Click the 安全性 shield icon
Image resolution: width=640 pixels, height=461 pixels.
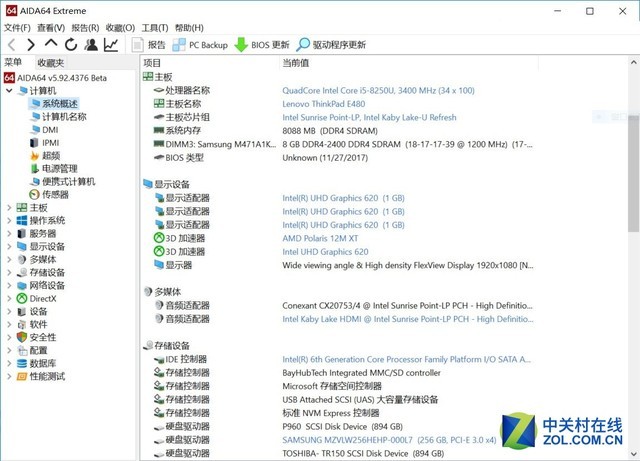22,337
